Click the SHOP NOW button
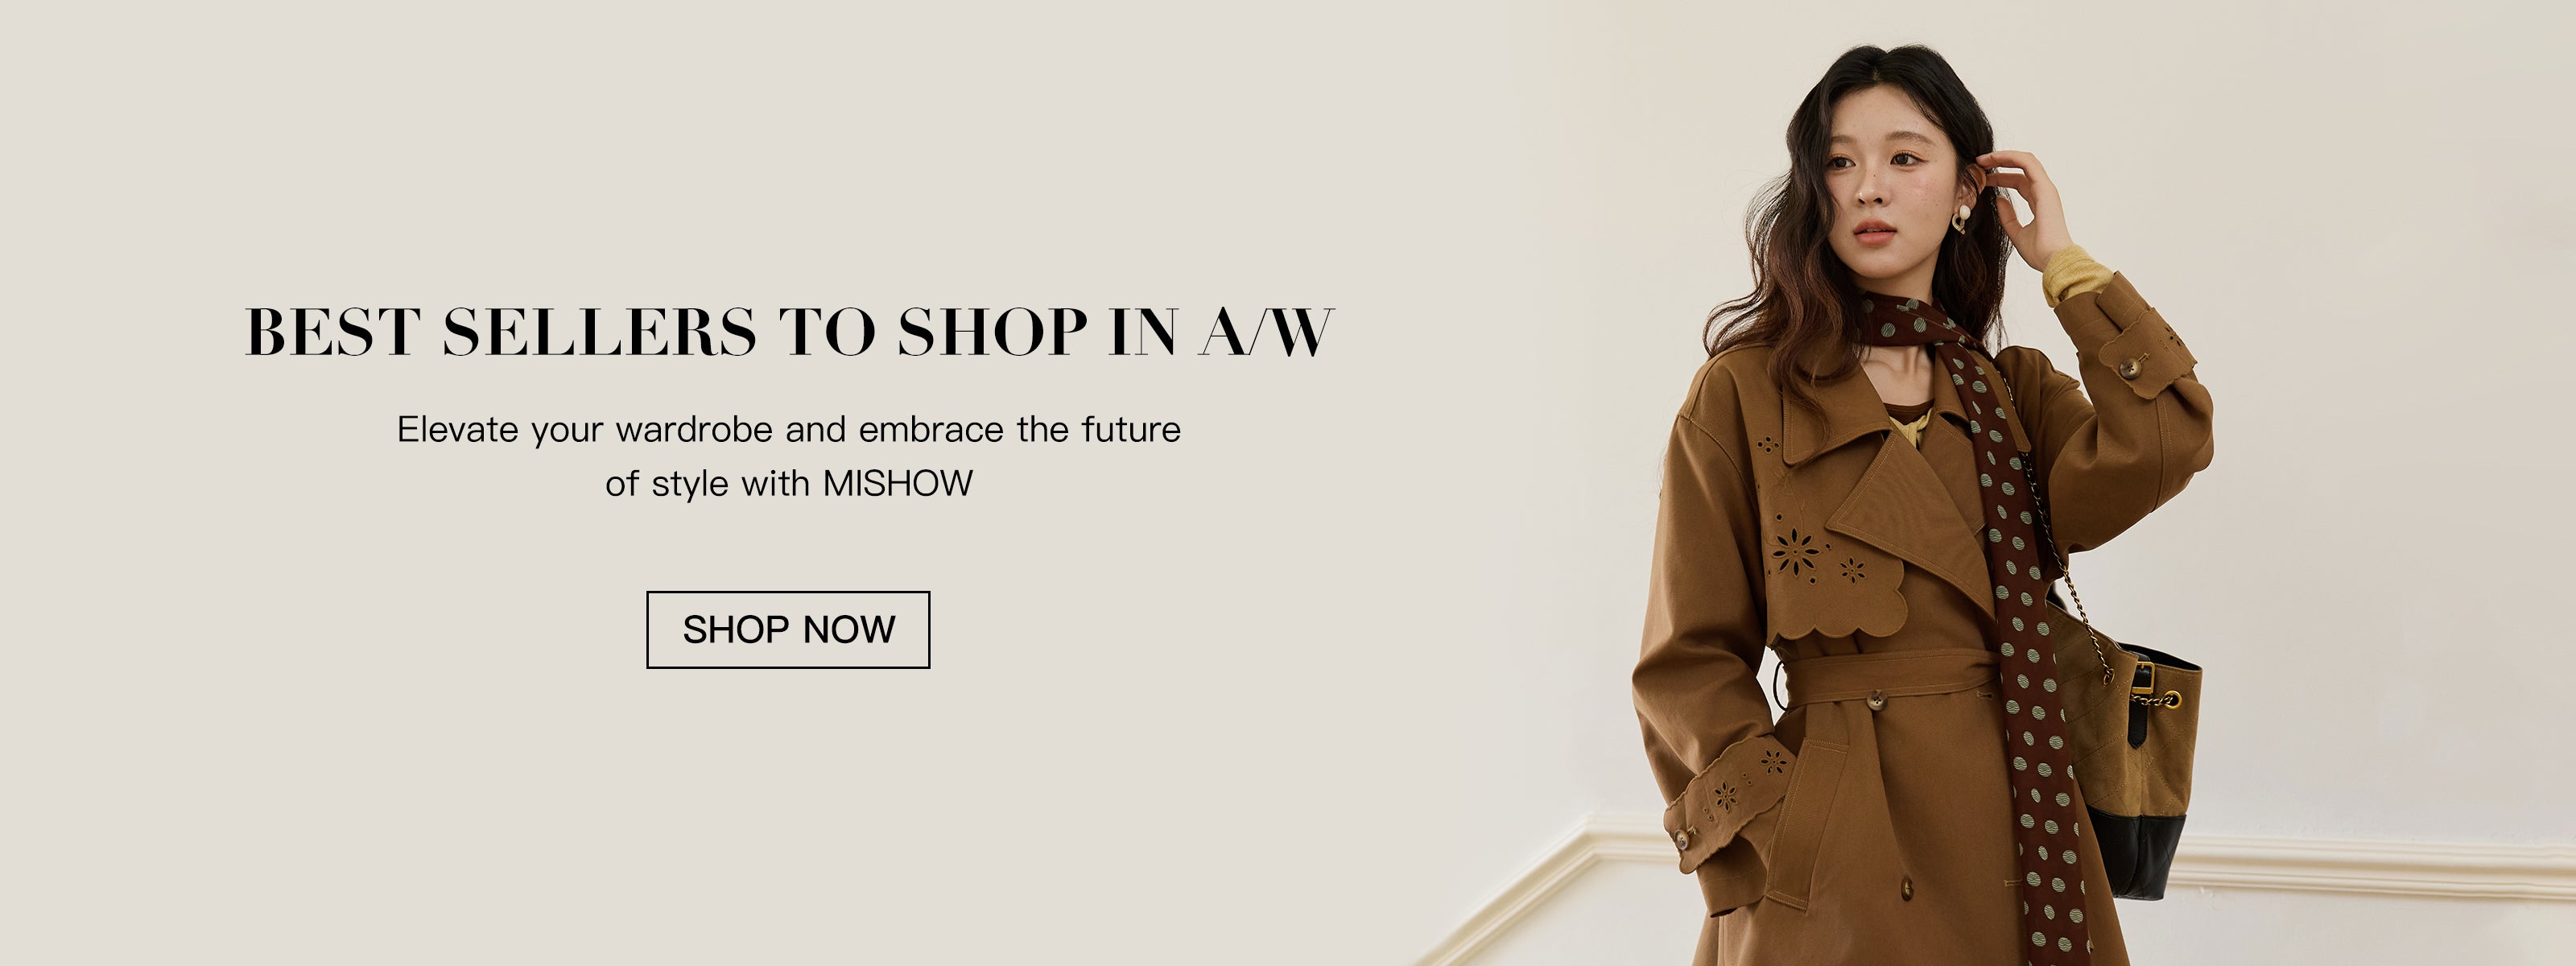 788,629
